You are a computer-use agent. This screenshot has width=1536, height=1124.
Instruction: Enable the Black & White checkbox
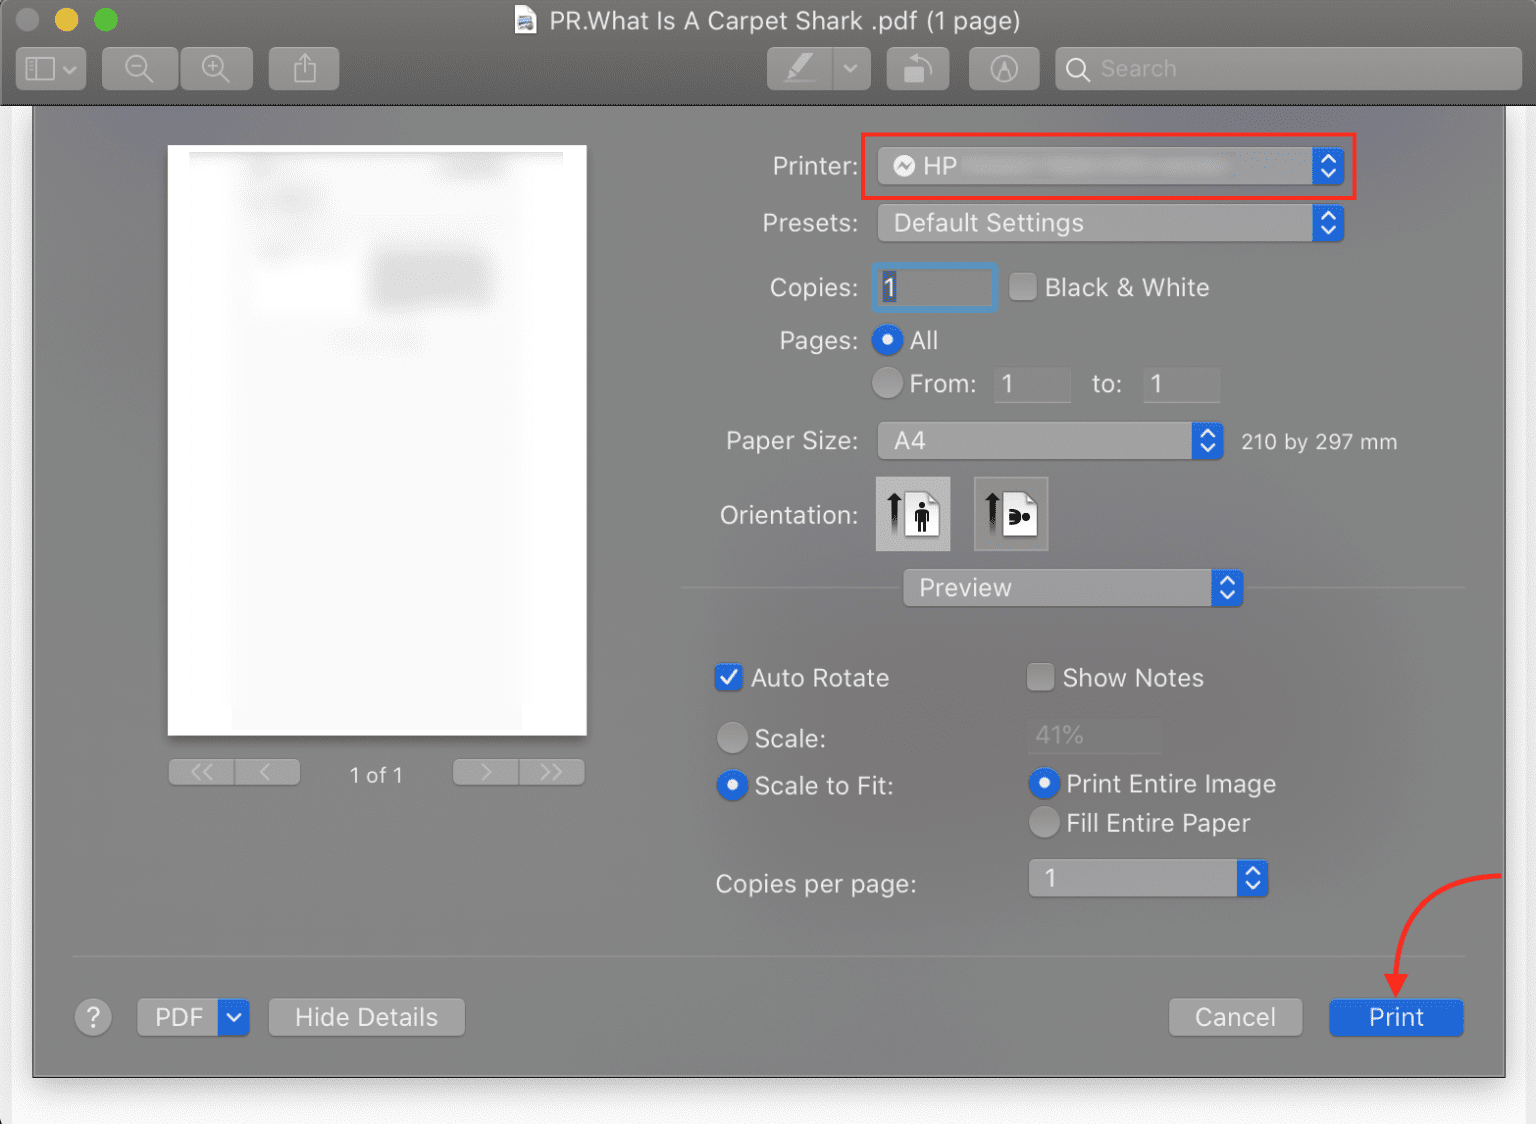(1022, 287)
